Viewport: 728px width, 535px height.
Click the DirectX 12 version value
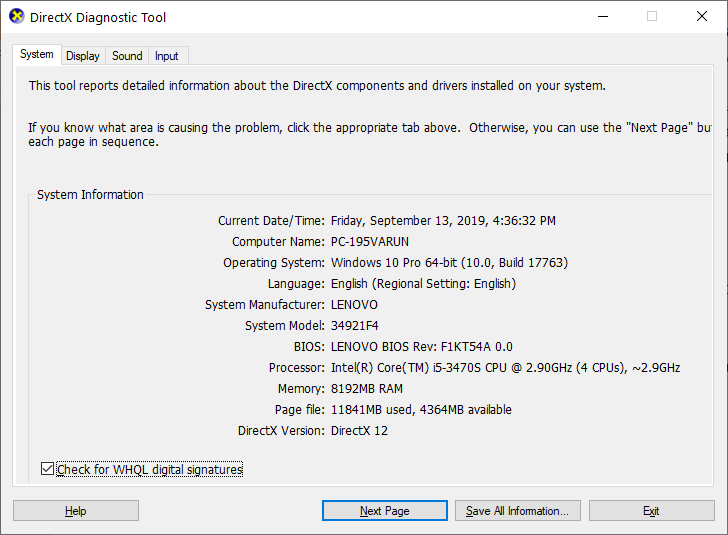point(359,431)
